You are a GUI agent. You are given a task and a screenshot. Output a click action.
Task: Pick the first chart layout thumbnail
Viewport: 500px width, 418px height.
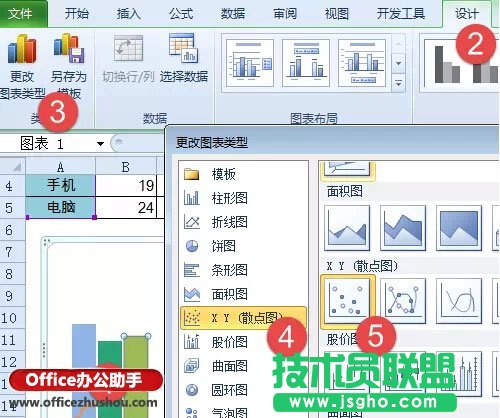point(250,63)
